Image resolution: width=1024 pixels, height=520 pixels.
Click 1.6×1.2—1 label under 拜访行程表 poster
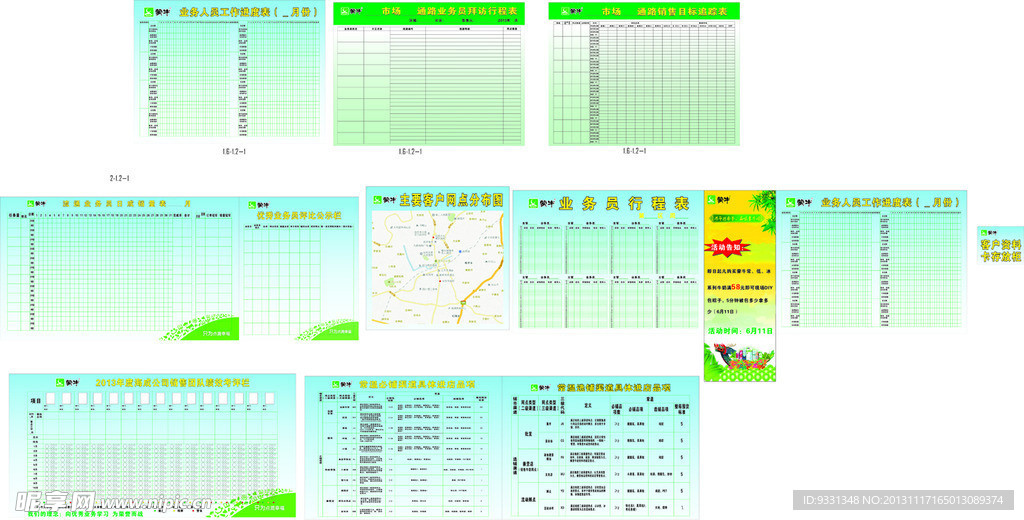(411, 151)
